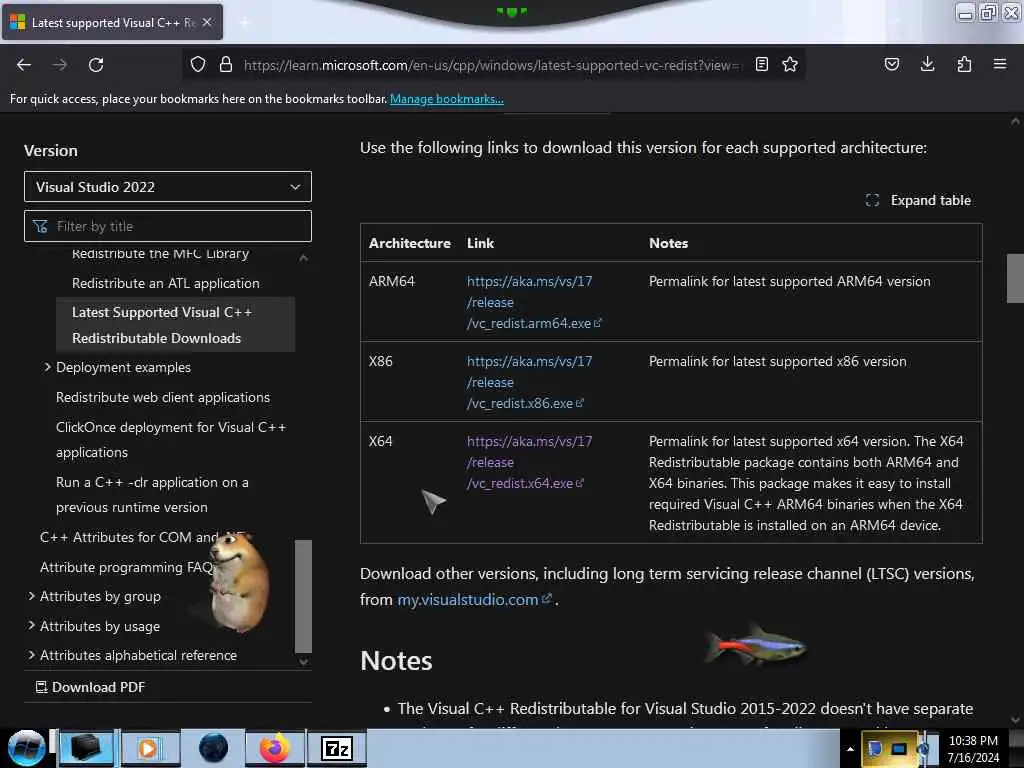Switch to Firefox in the taskbar
The image size is (1024, 768).
(275, 748)
